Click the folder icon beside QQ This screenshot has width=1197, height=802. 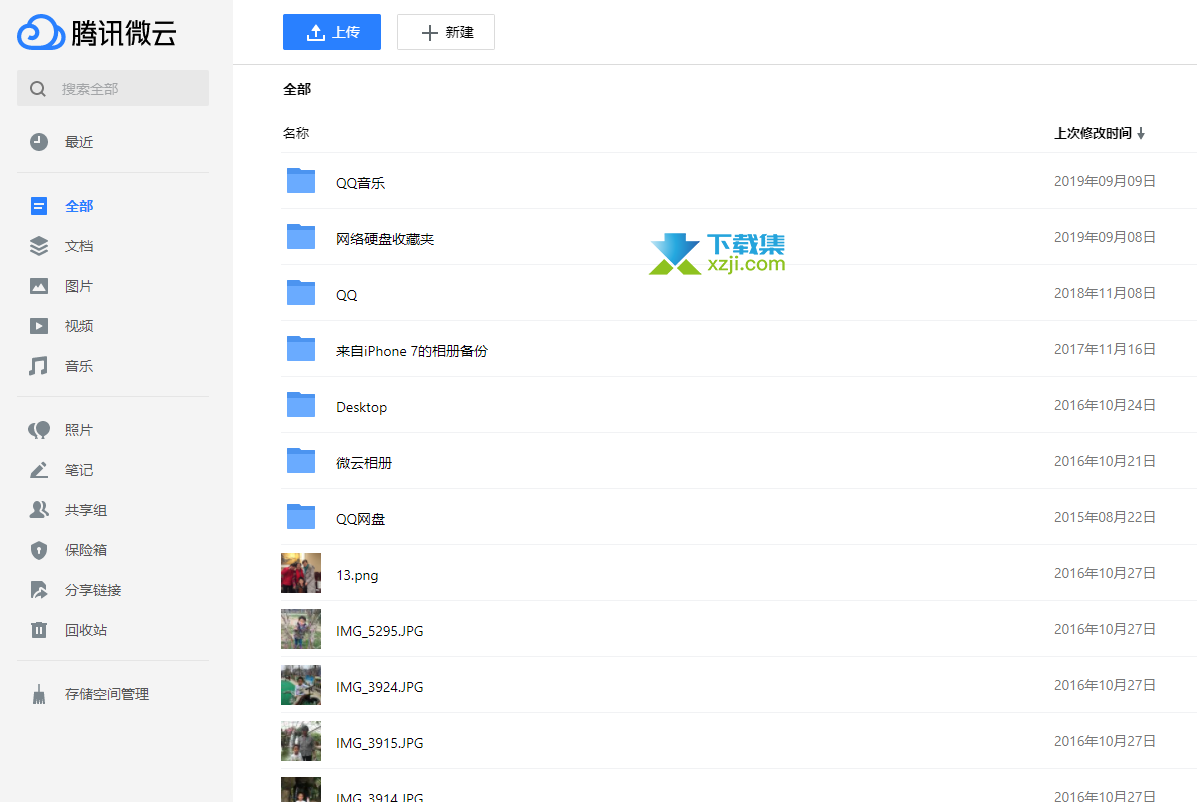click(x=301, y=293)
